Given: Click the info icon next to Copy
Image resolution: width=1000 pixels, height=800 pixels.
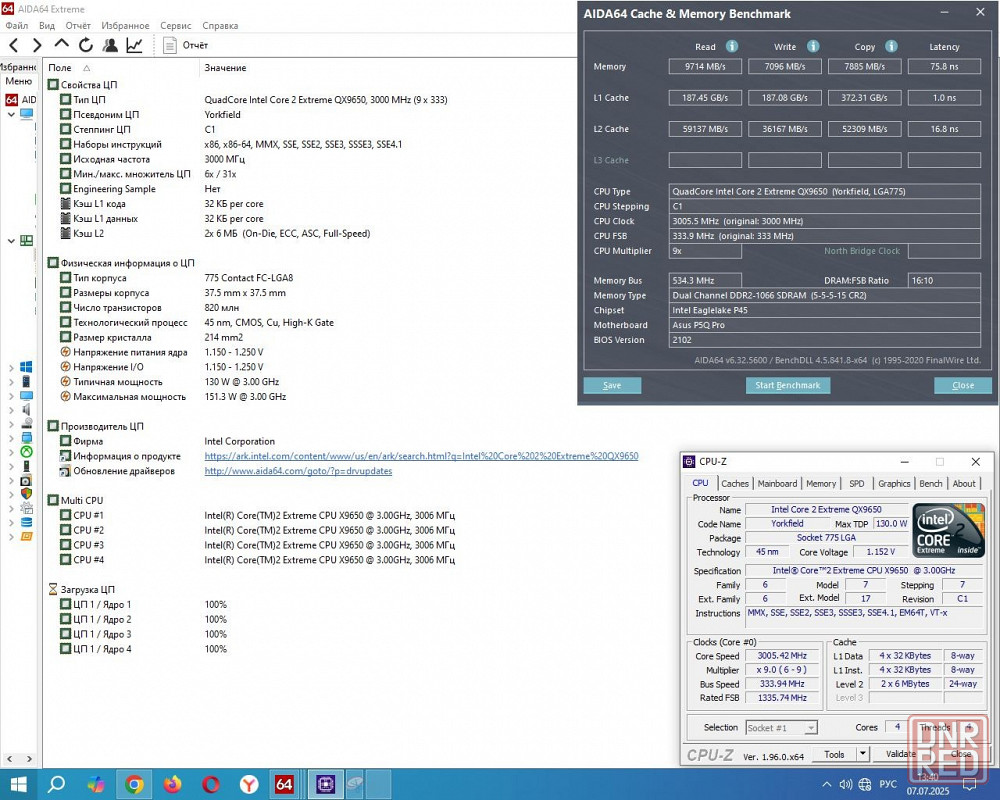Looking at the screenshot, I should pyautogui.click(x=892, y=47).
